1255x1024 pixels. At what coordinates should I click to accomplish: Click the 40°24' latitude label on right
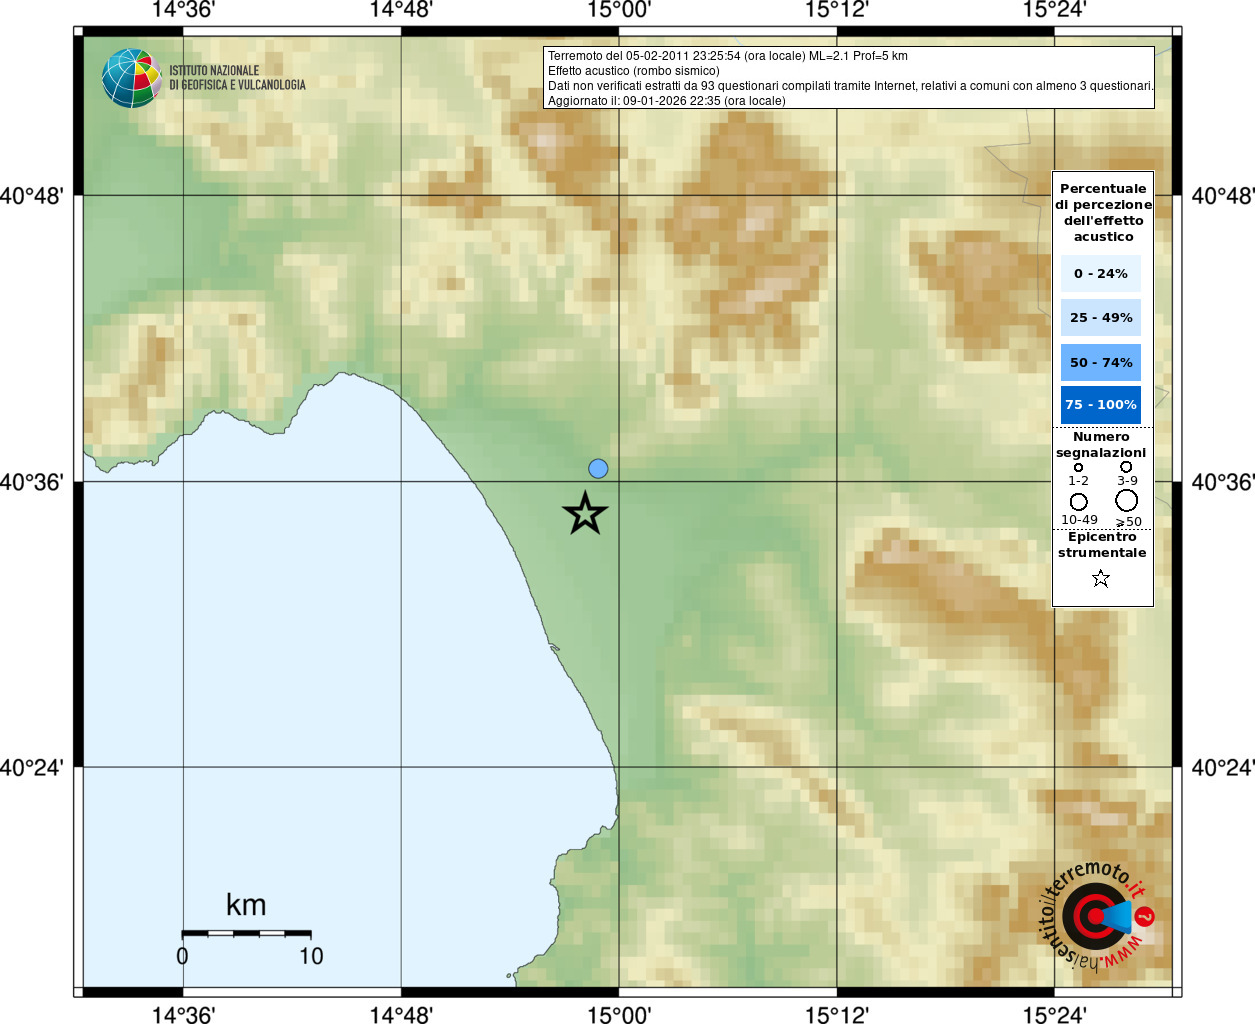(1223, 768)
